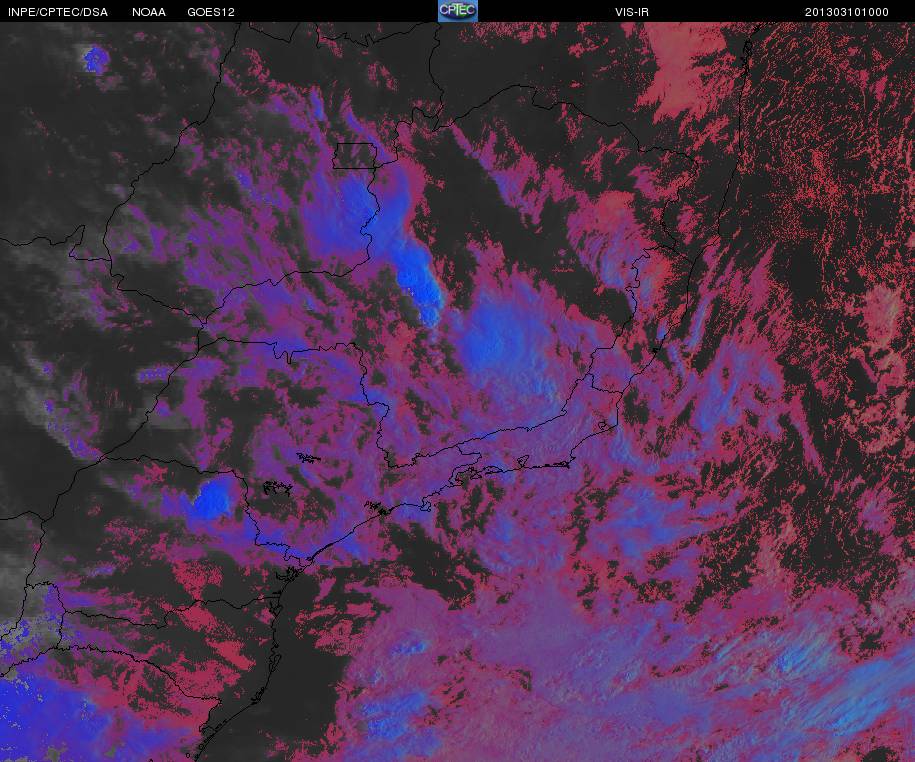Click the timestamp 201303101000
The height and width of the screenshot is (762, 915).
(847, 12)
